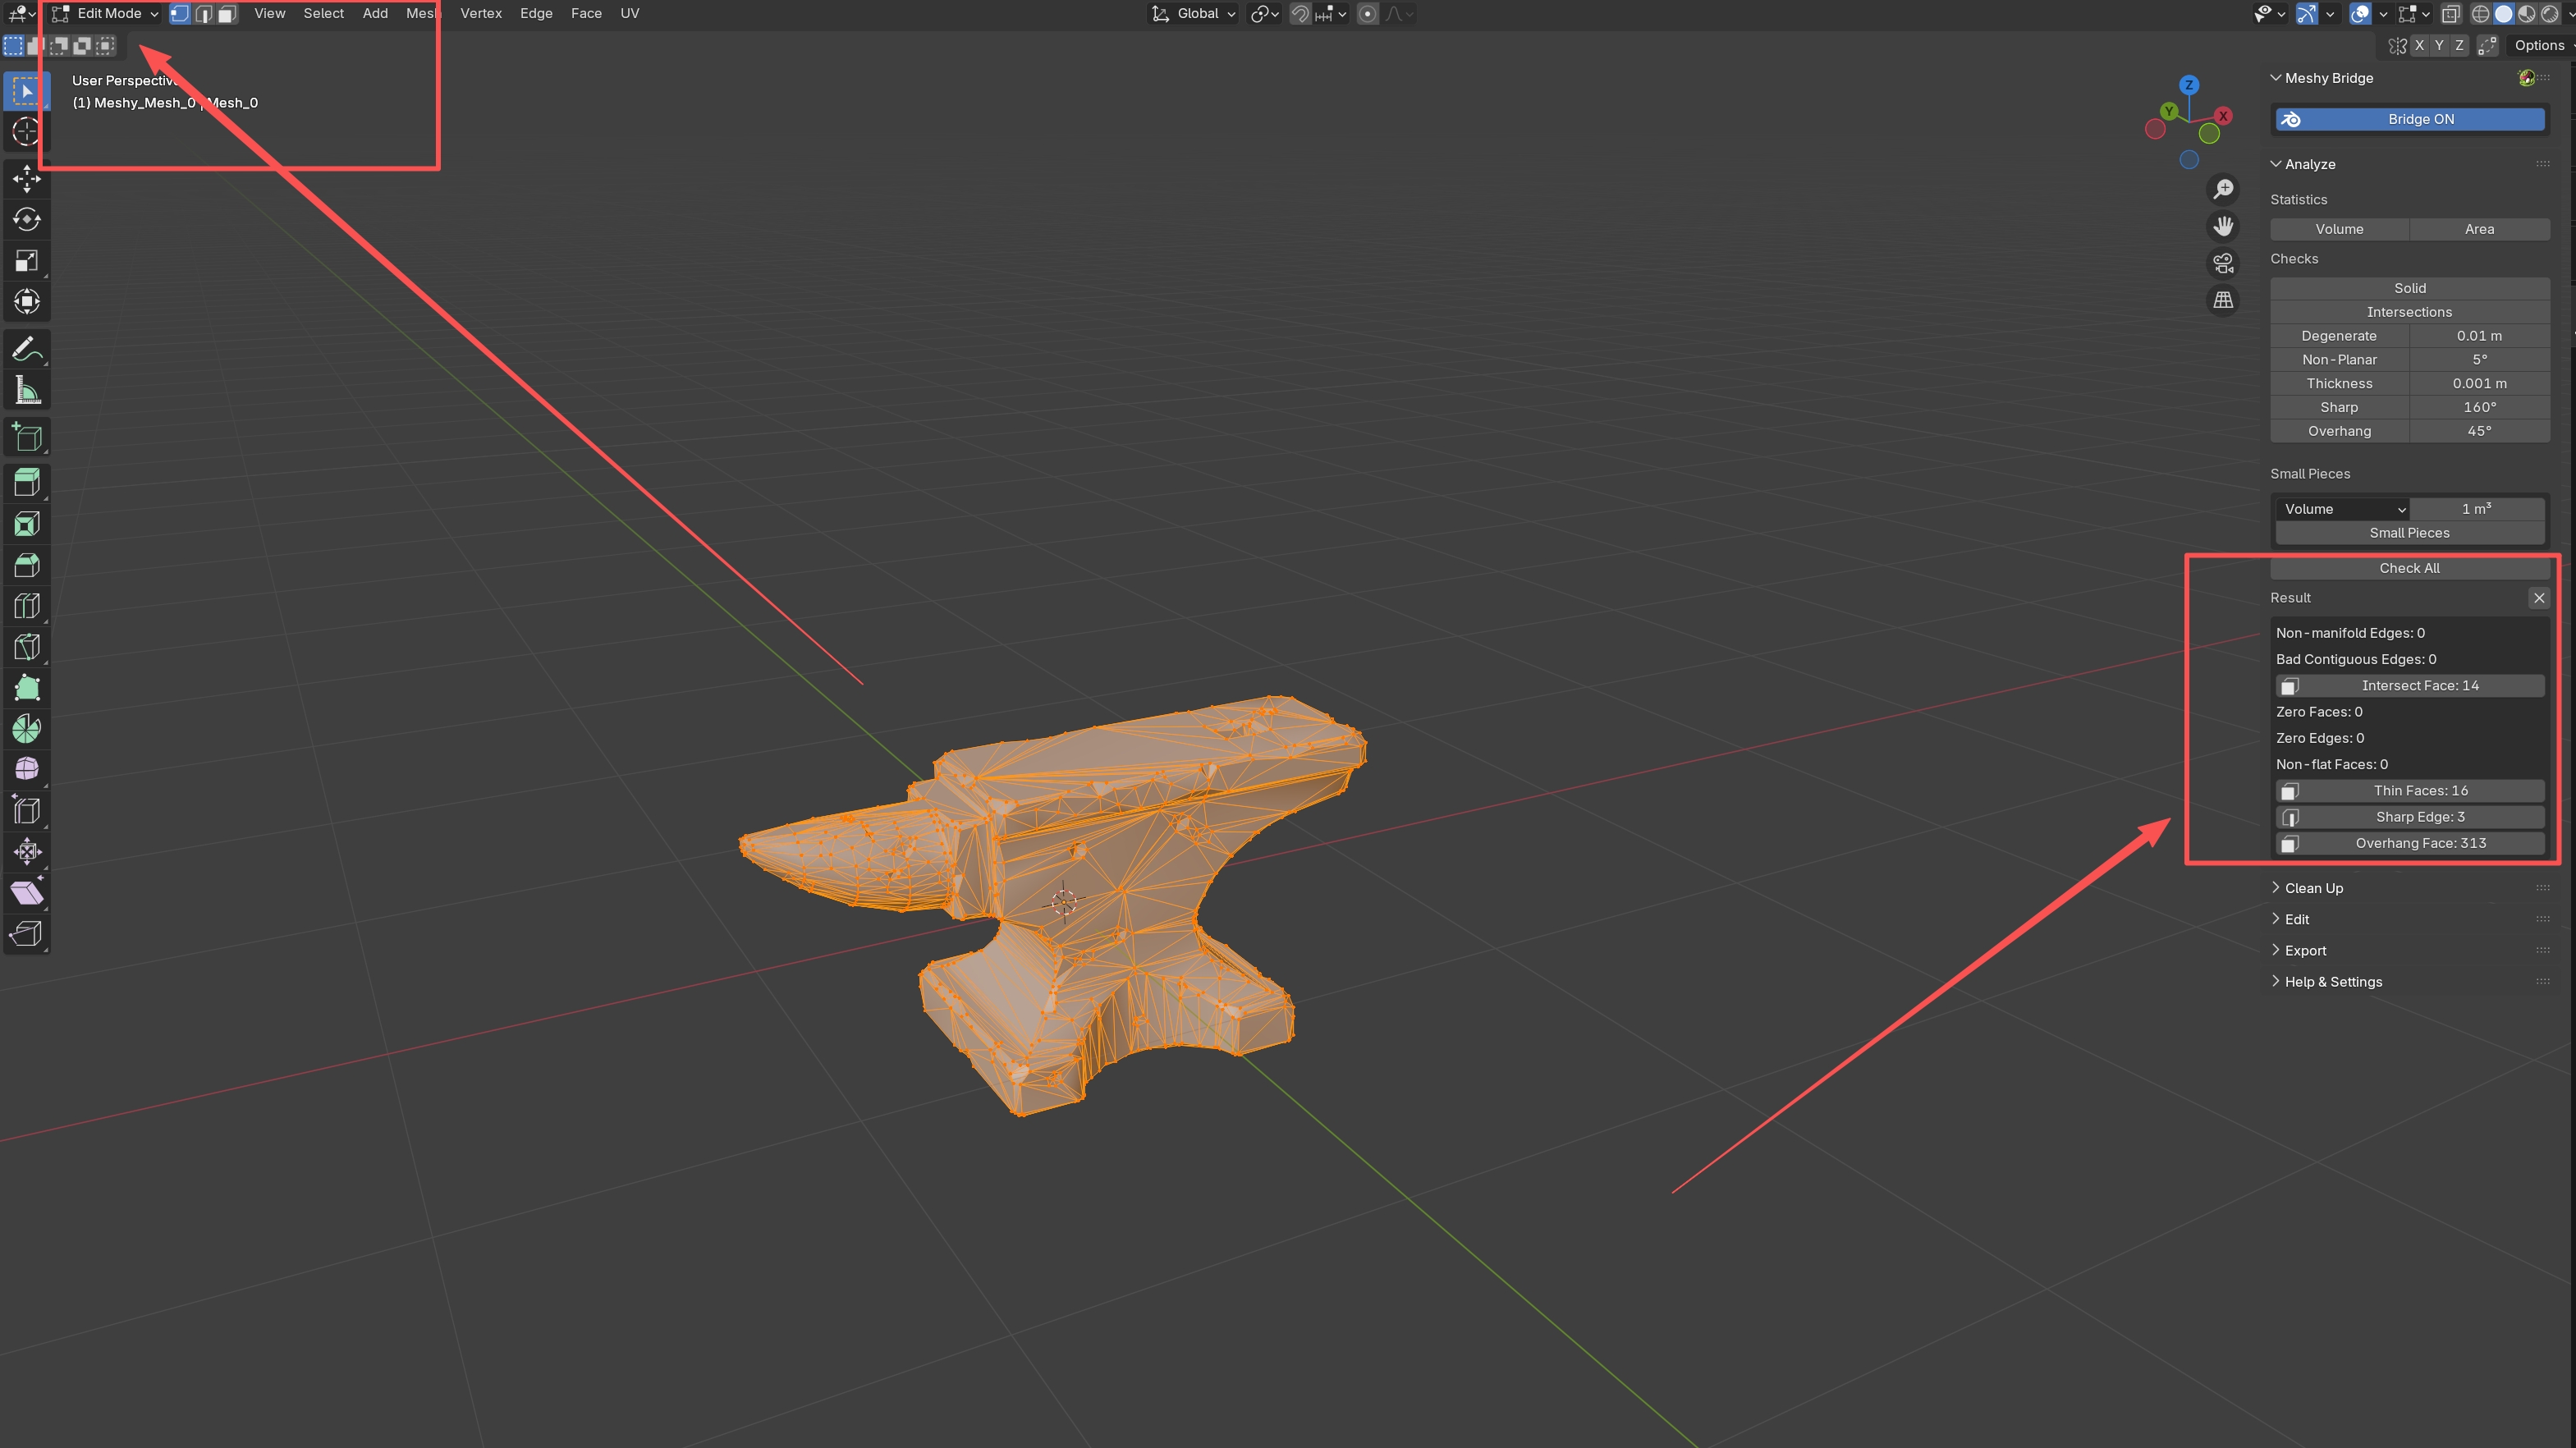Screen dimensions: 2576x1448
Task: Open the Select menu
Action: click(x=323, y=14)
